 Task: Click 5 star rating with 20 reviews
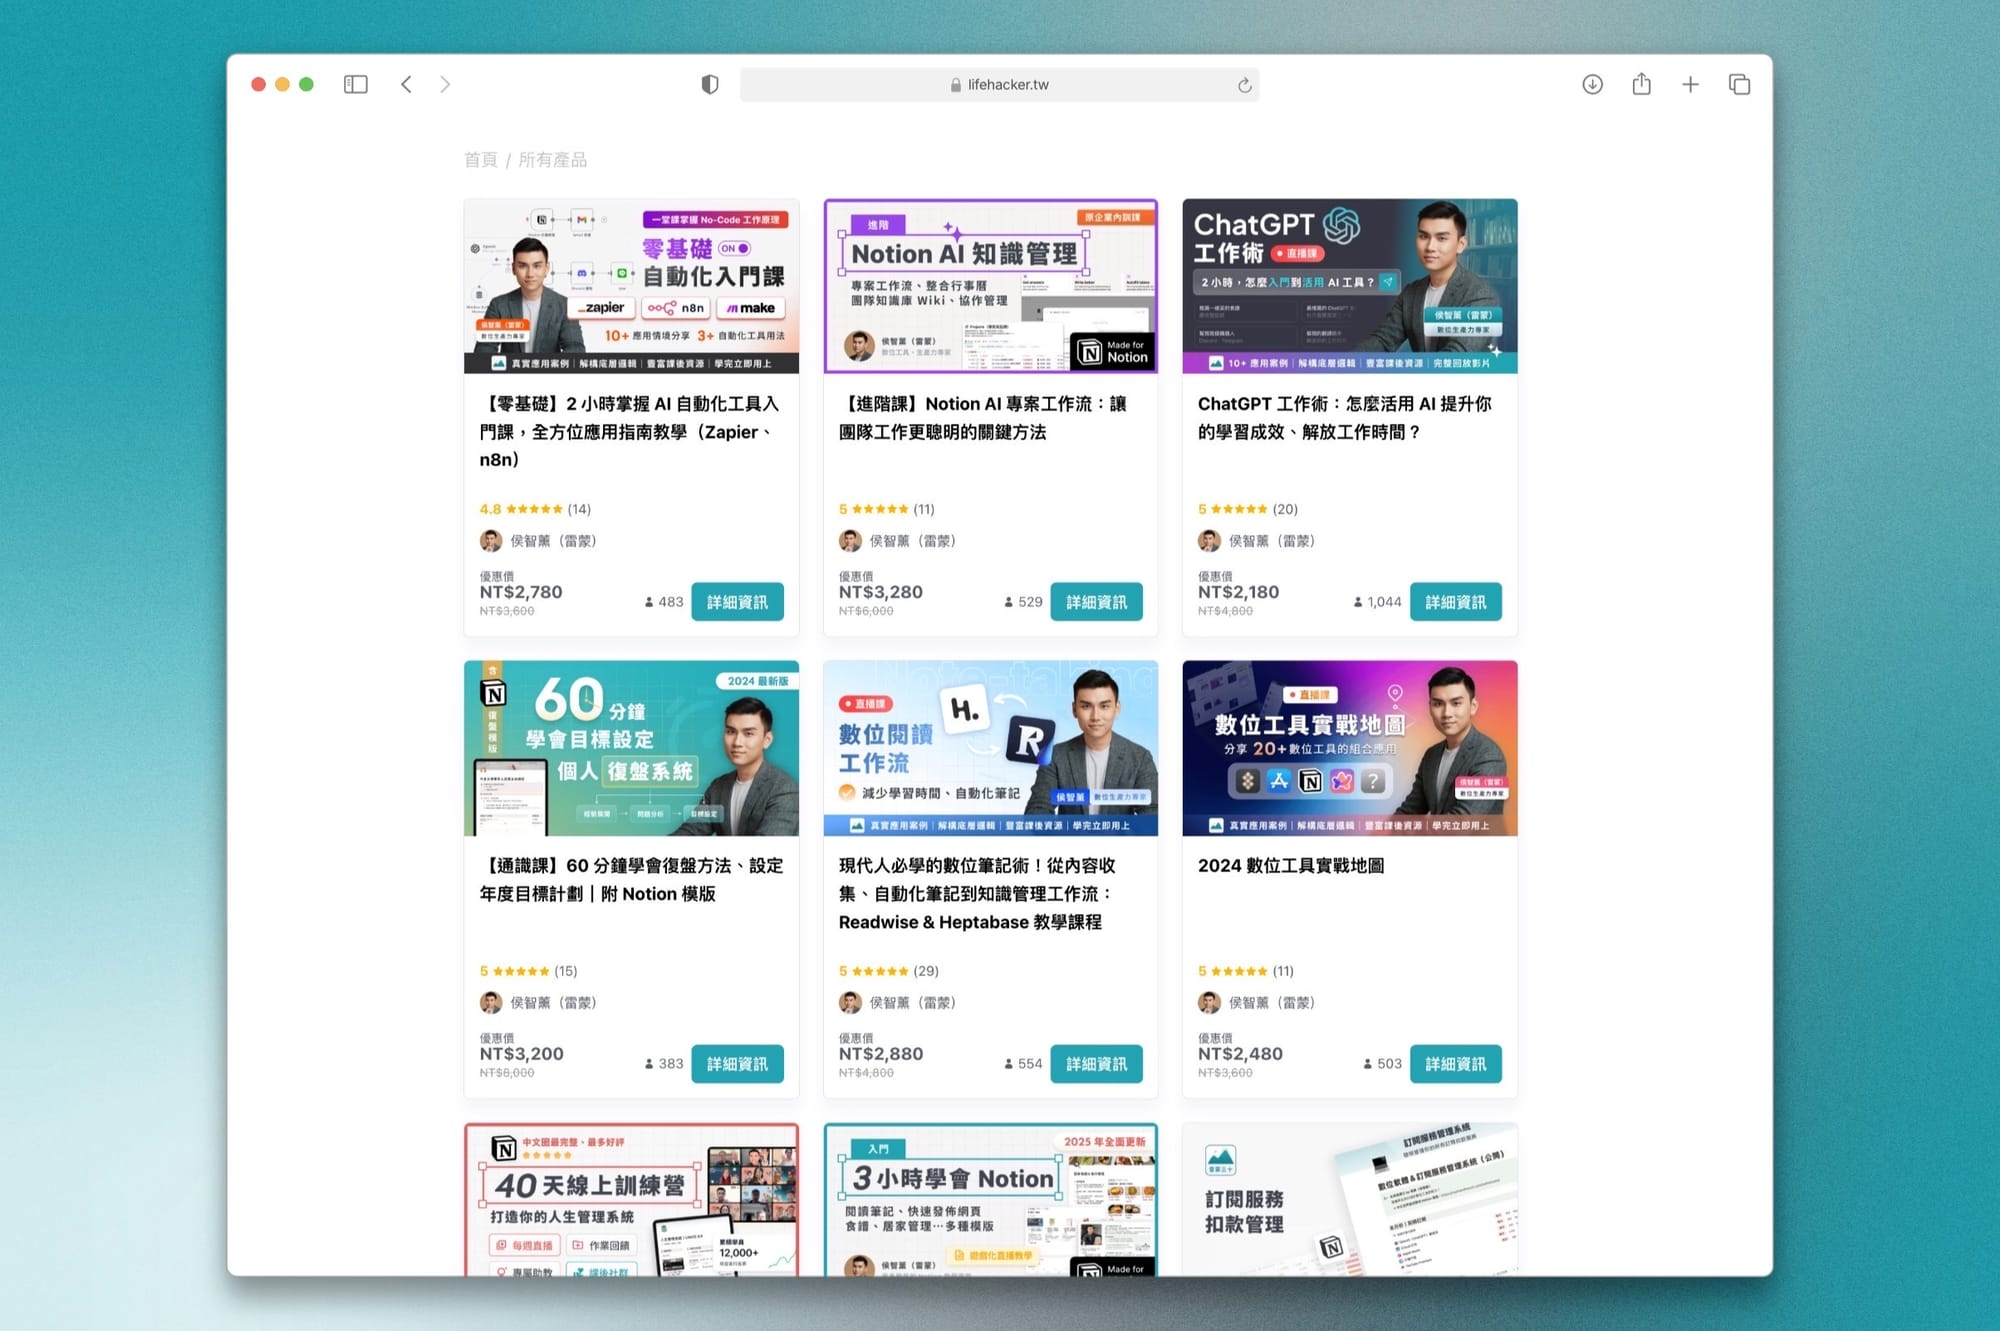(x=1248, y=509)
